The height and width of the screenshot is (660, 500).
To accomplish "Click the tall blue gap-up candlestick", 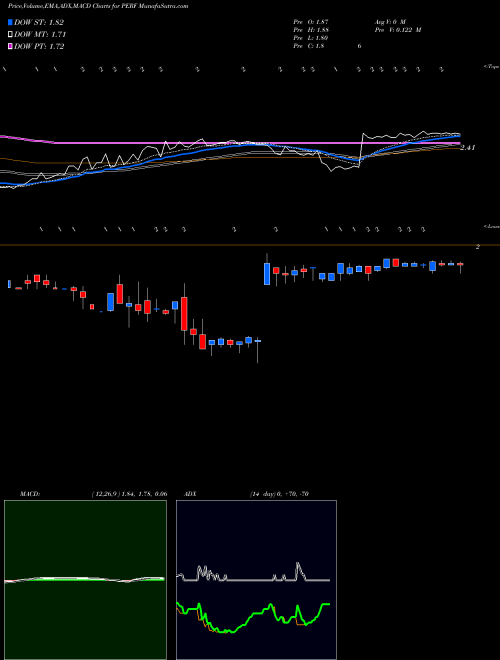I will 267,274.
